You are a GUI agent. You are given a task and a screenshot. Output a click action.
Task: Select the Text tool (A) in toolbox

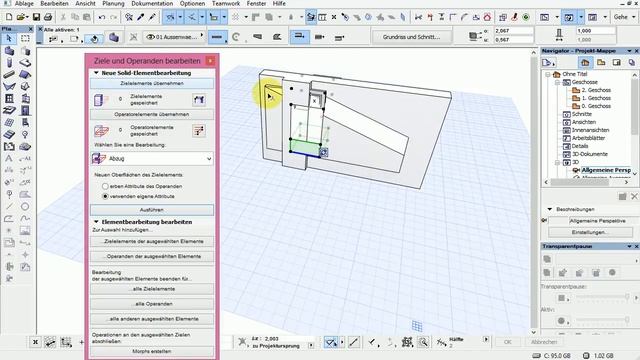click(x=9, y=158)
